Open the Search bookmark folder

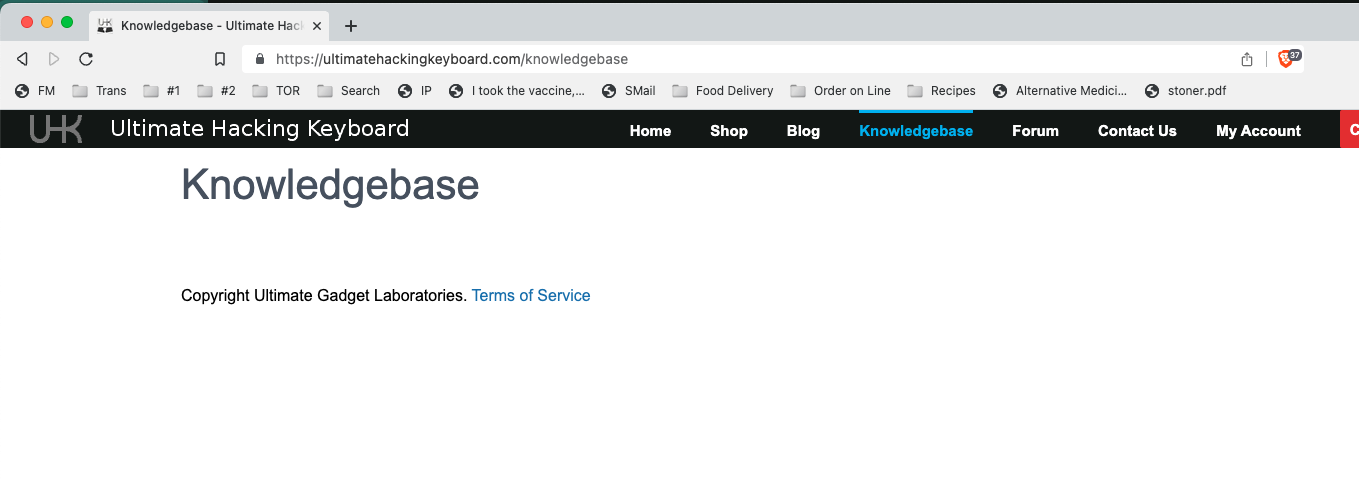(x=348, y=91)
